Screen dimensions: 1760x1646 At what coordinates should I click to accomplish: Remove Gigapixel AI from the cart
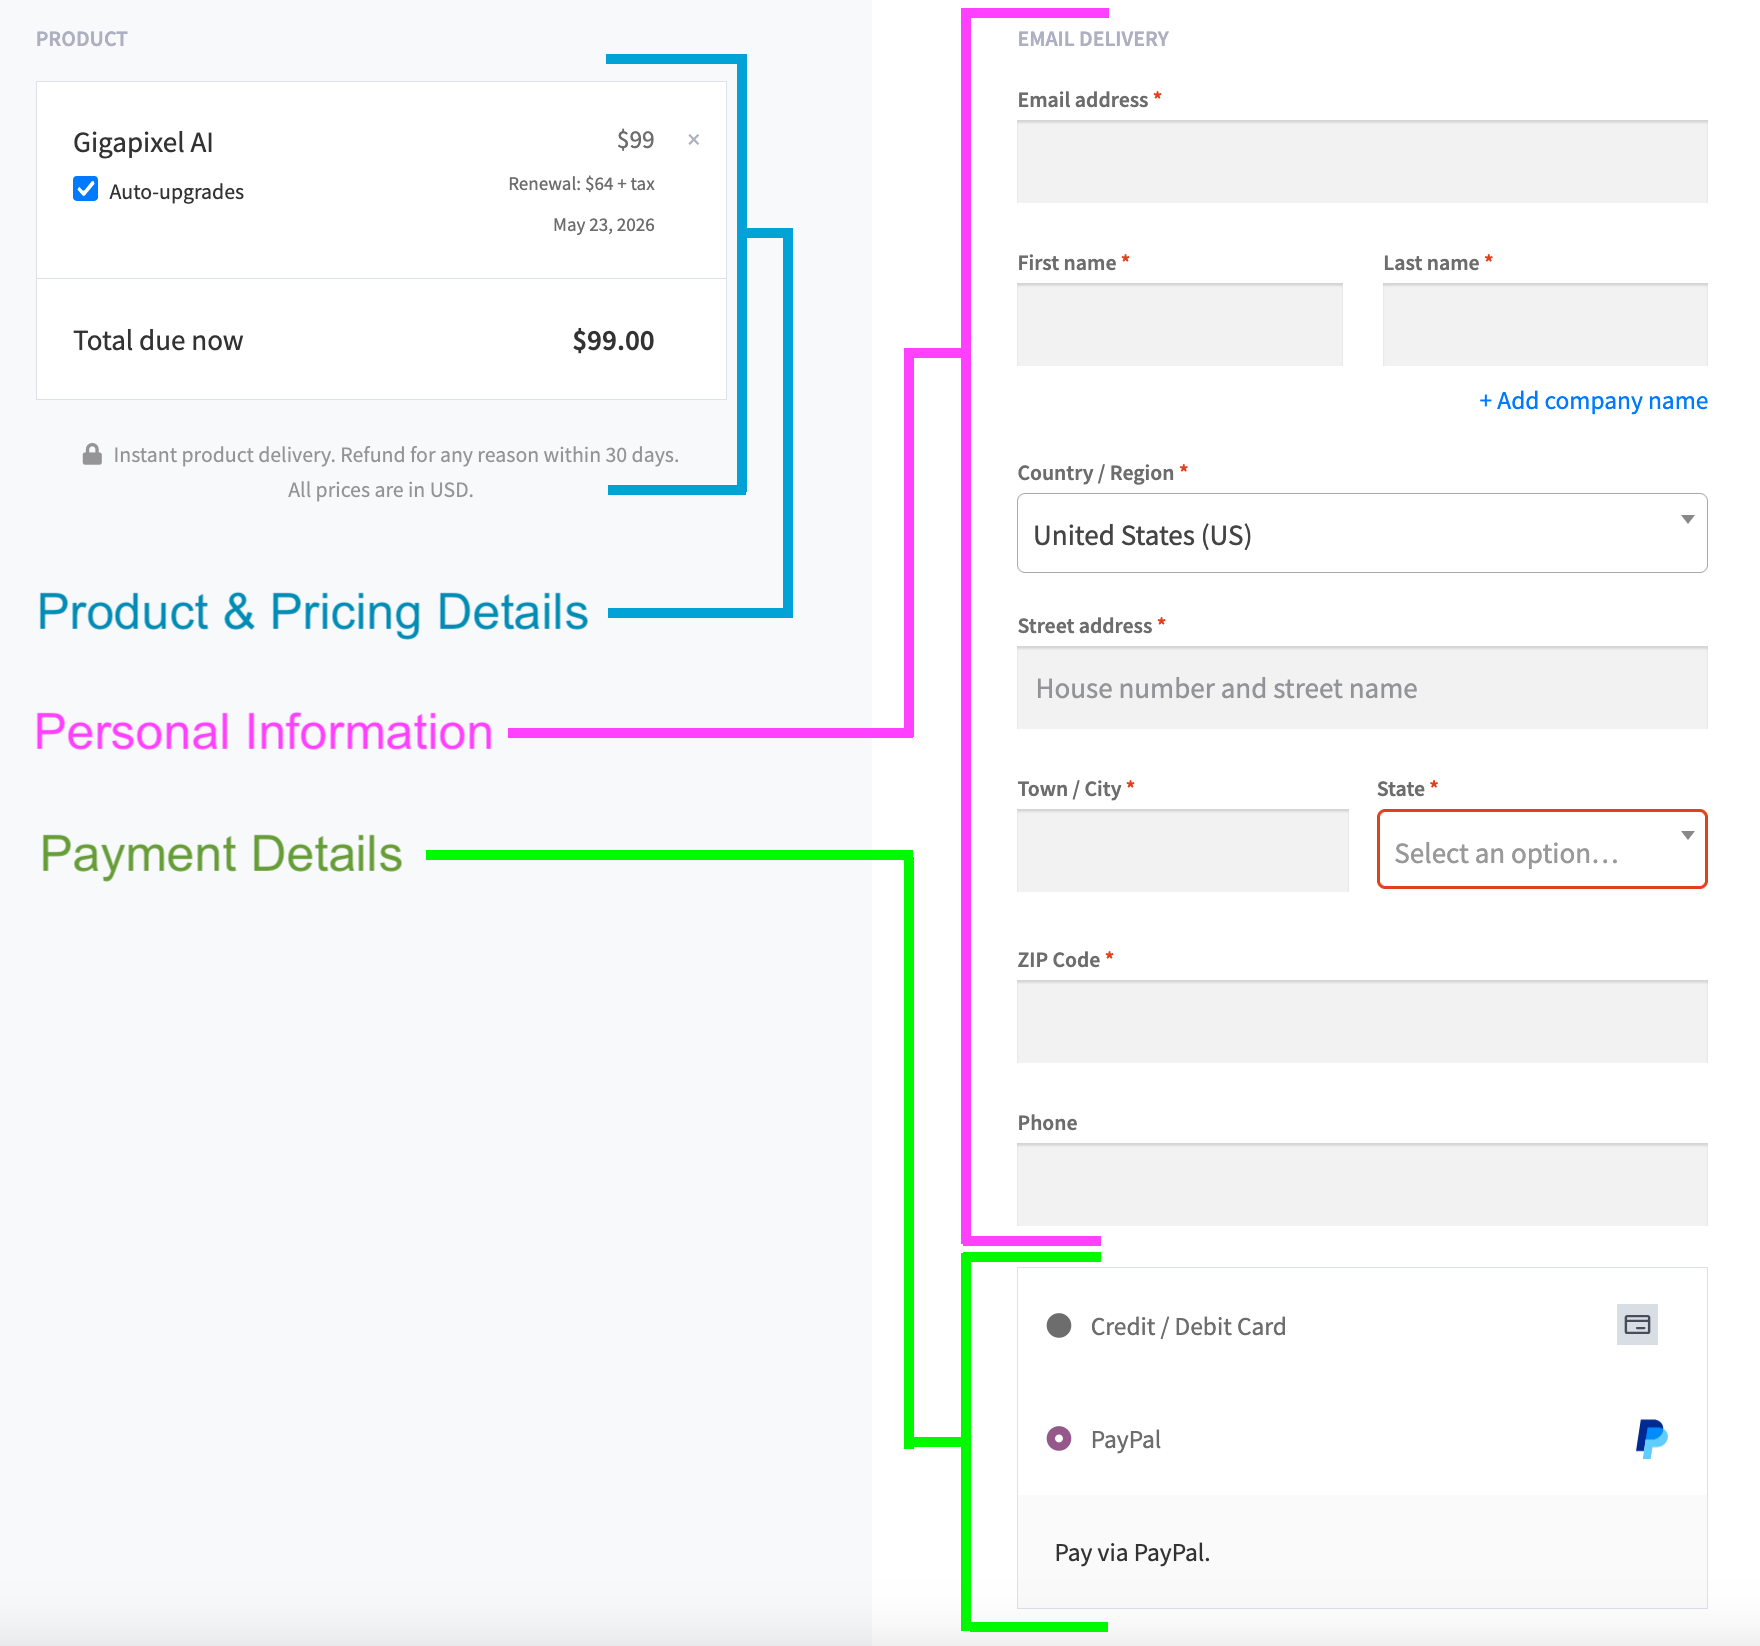point(693,140)
